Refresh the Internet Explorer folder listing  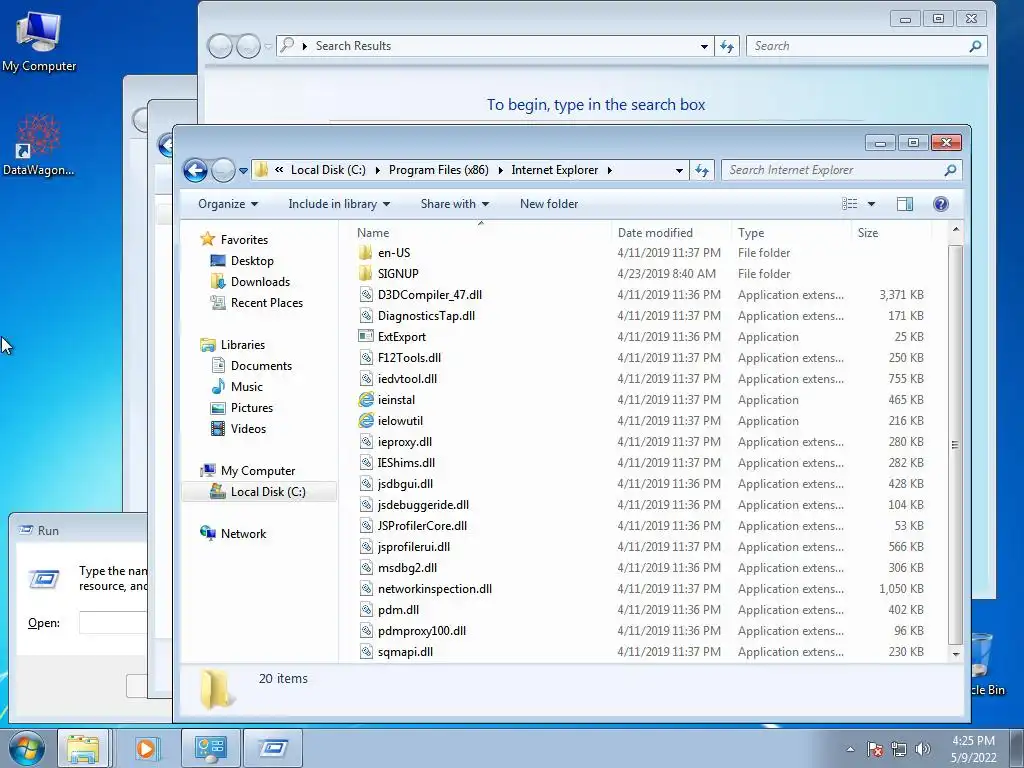pyautogui.click(x=701, y=170)
